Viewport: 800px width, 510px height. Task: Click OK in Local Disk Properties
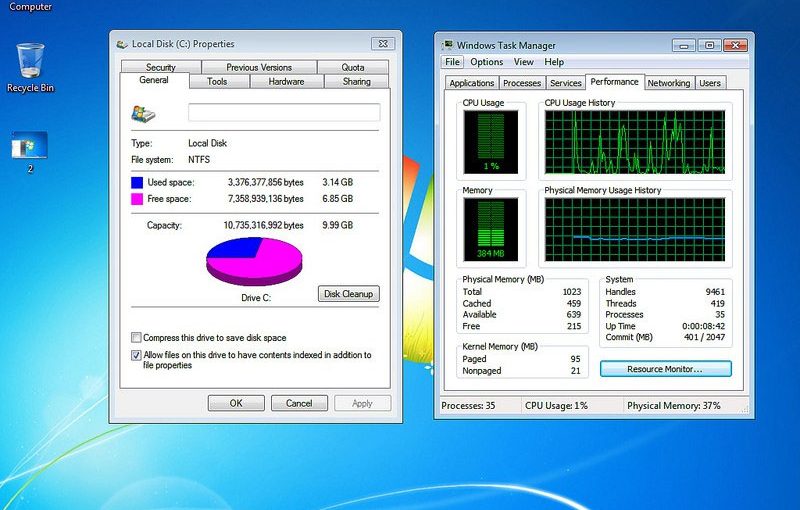pyautogui.click(x=236, y=403)
